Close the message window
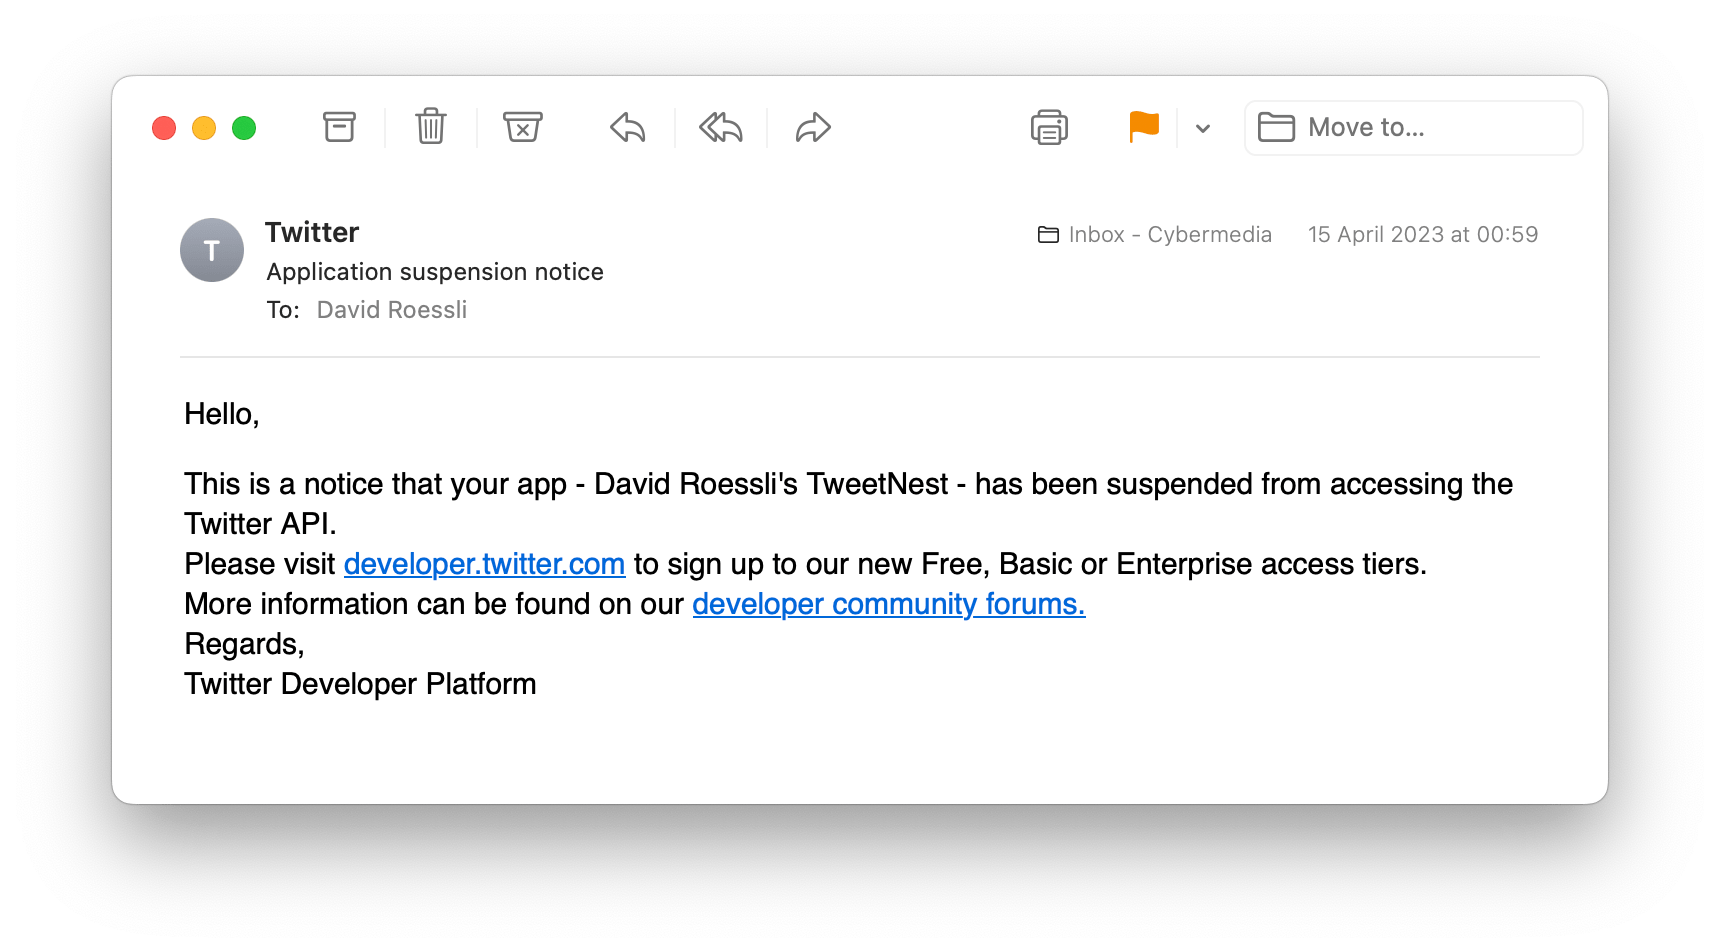The height and width of the screenshot is (952, 1720). (x=164, y=128)
